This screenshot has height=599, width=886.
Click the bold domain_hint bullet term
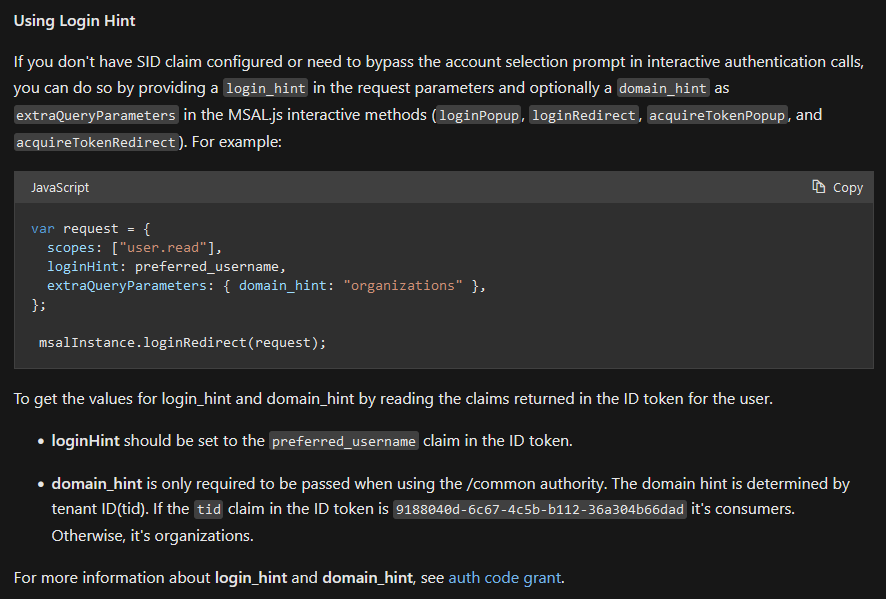point(97,484)
